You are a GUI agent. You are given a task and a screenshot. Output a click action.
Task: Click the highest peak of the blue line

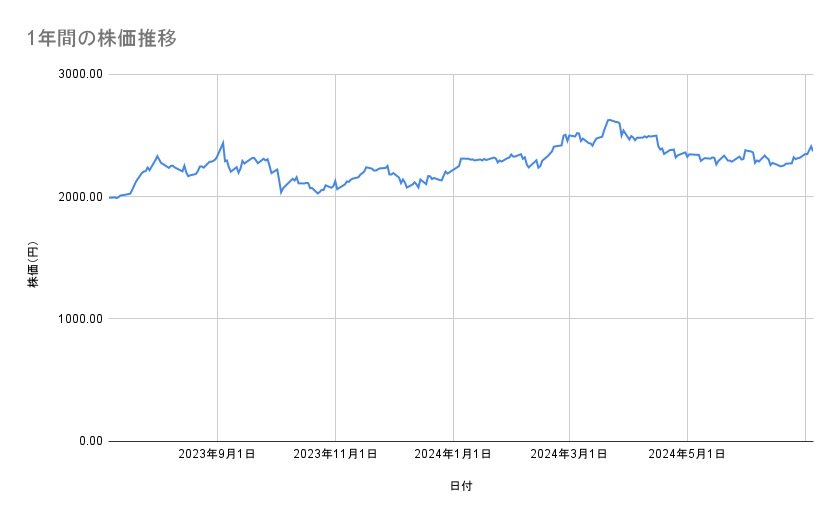pos(609,119)
